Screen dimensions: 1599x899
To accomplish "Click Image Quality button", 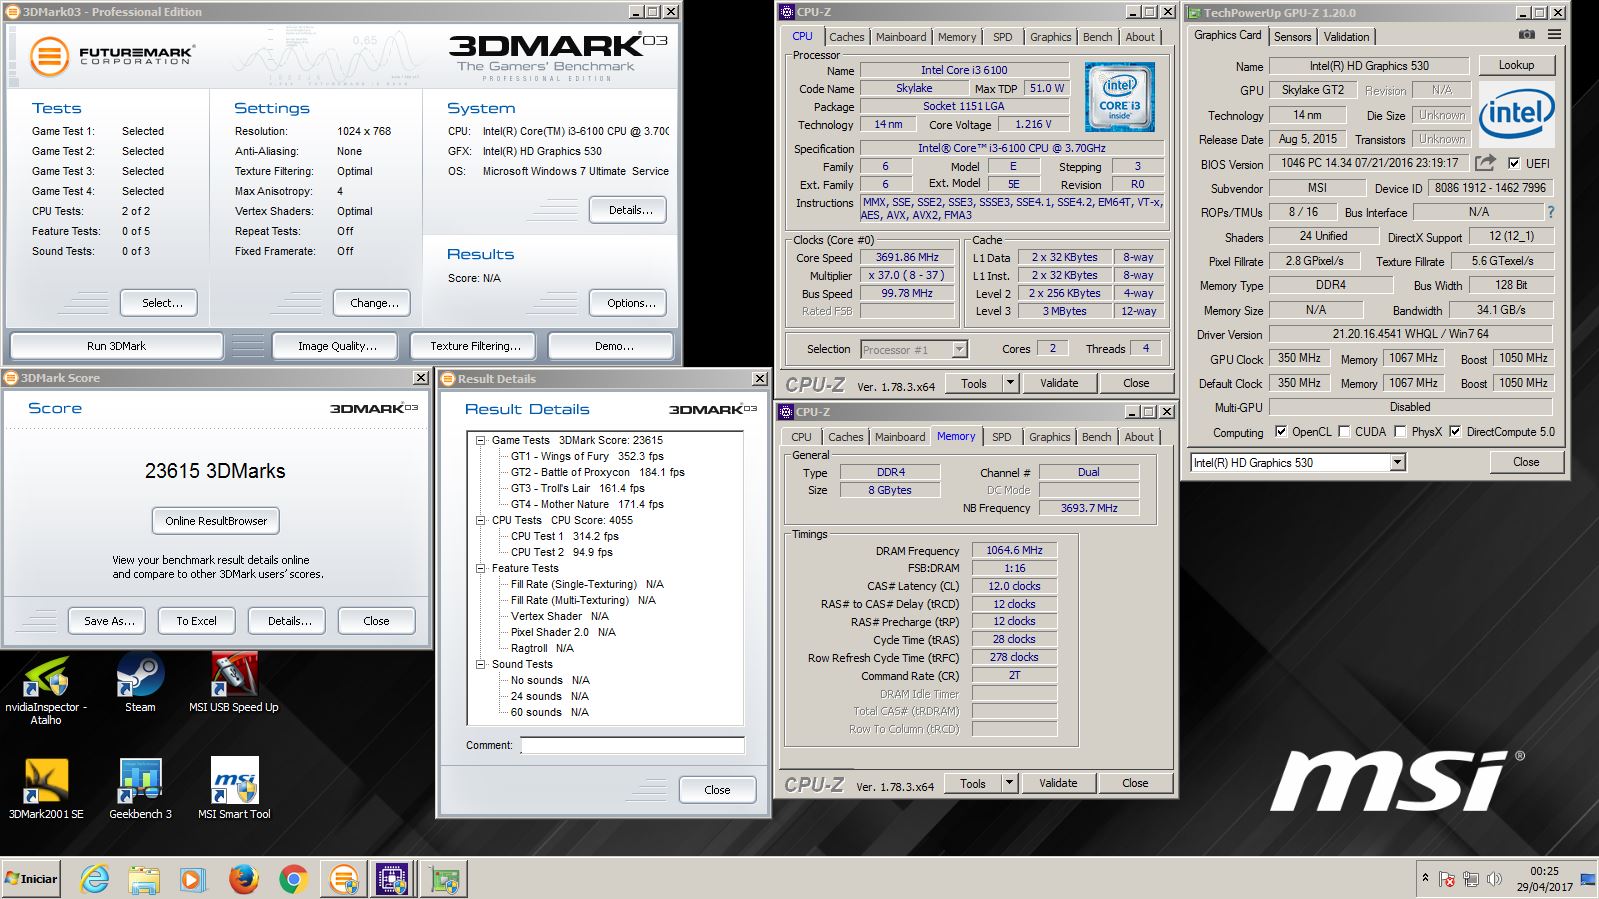I will tap(337, 345).
